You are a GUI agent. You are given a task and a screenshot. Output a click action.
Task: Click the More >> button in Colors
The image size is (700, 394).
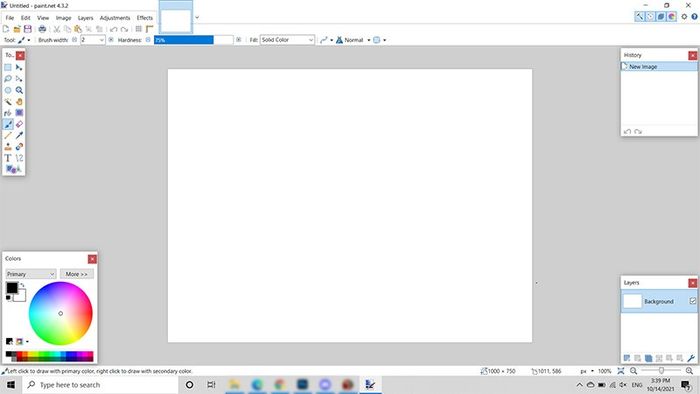tap(77, 274)
